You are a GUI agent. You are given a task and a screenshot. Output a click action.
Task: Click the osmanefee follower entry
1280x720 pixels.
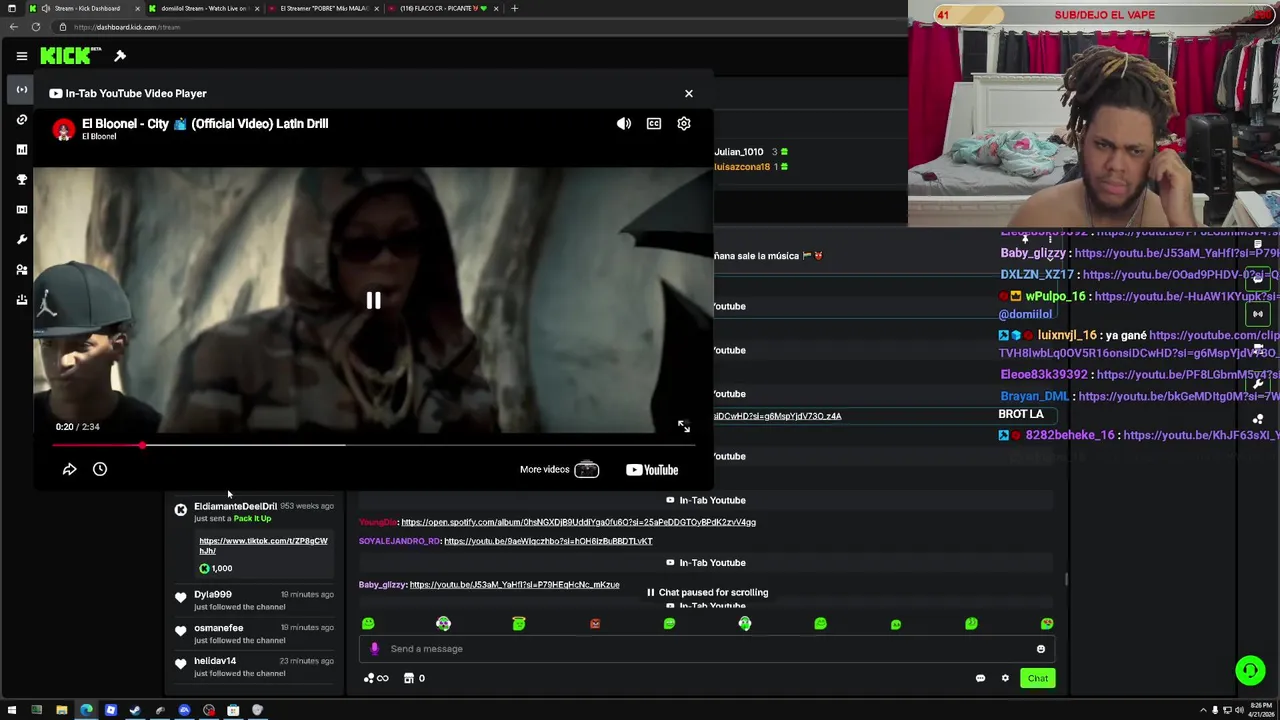(x=254, y=633)
